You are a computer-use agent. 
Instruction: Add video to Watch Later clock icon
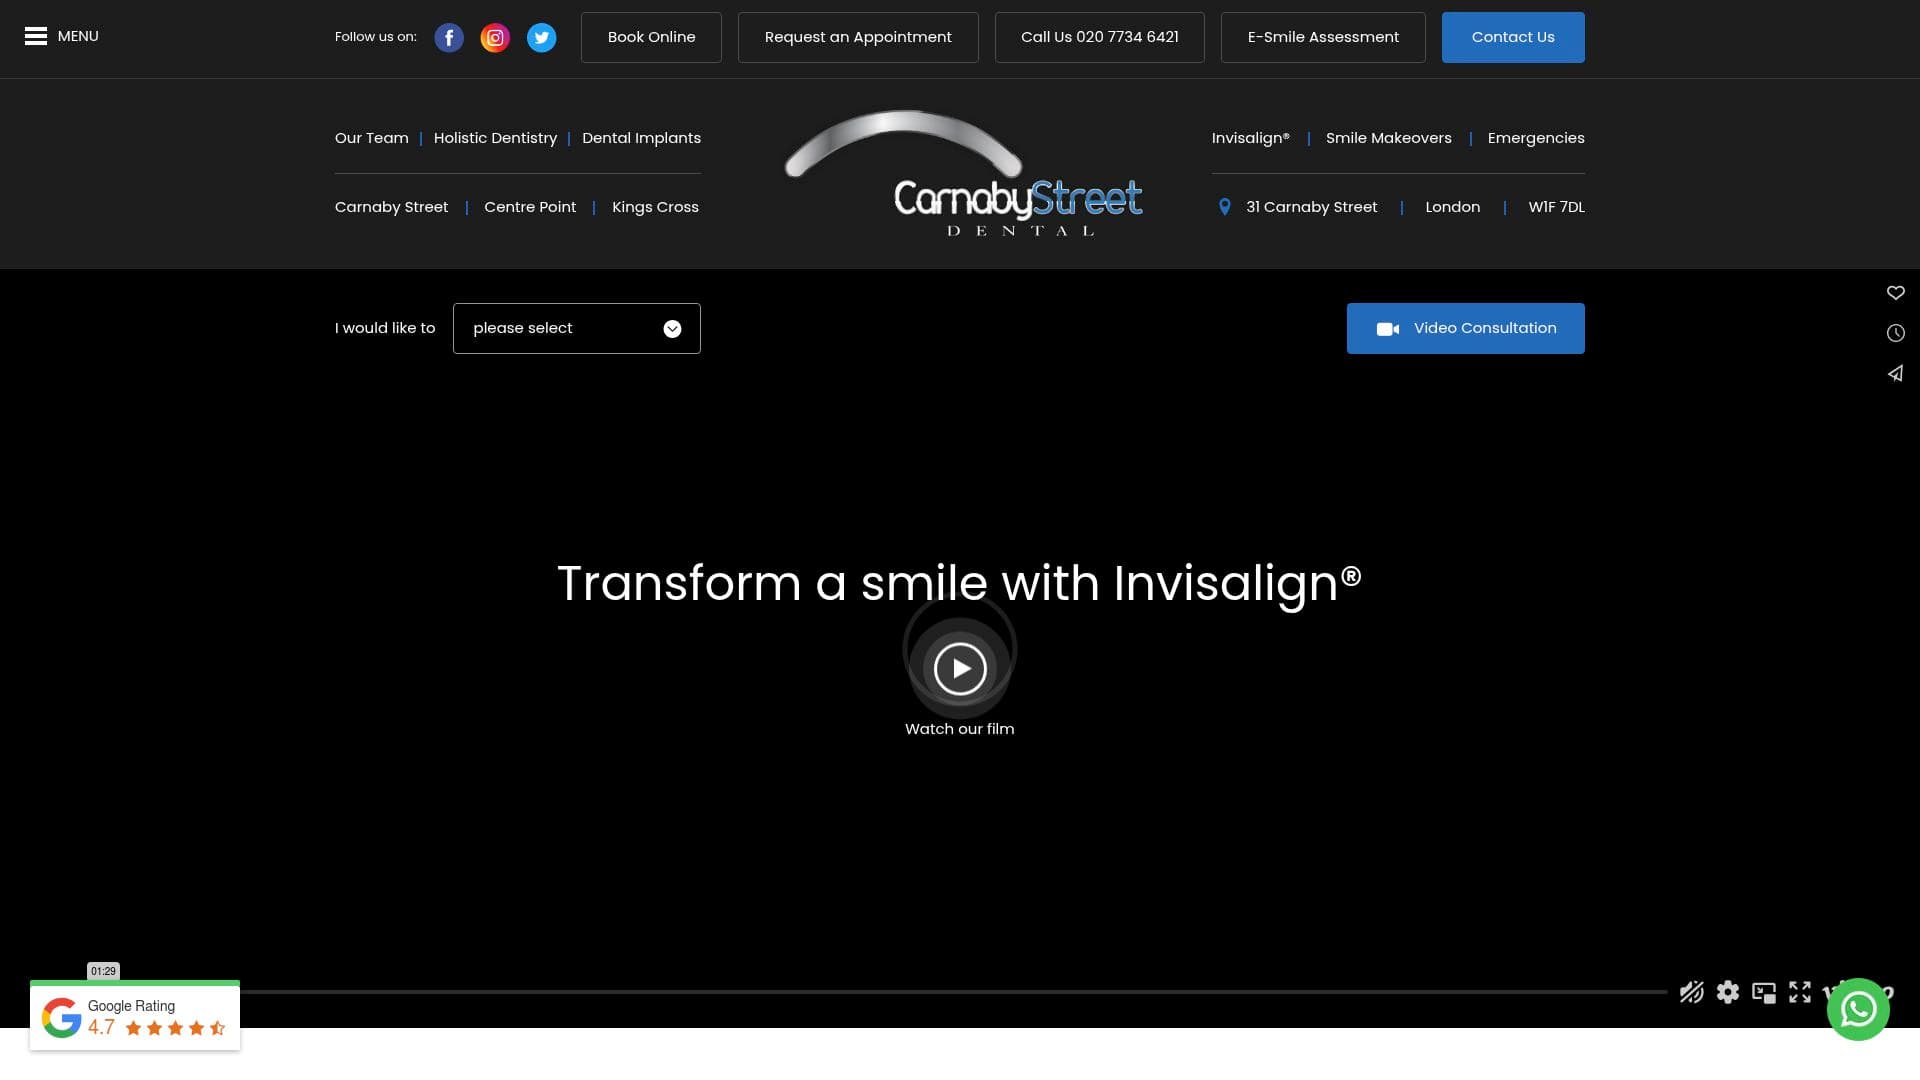tap(1895, 333)
